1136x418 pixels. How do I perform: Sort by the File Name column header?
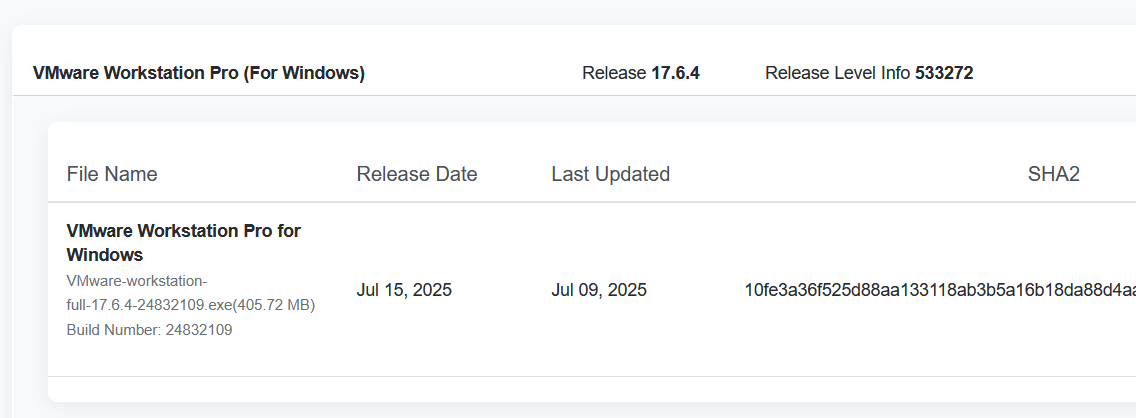tap(112, 174)
